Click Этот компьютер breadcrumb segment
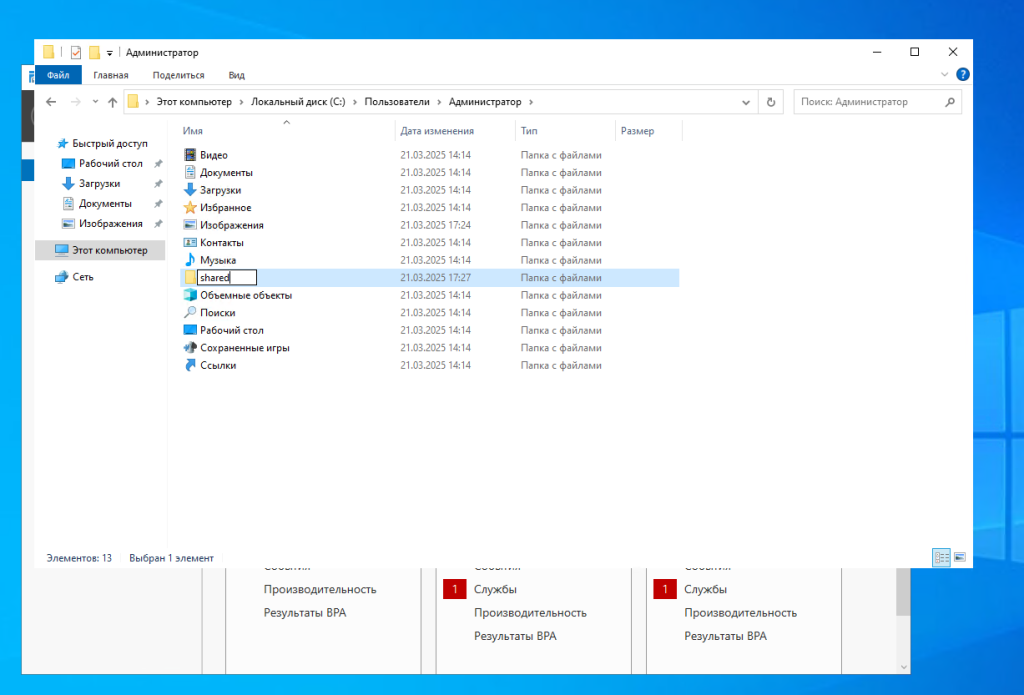This screenshot has width=1024, height=695. click(x=194, y=102)
